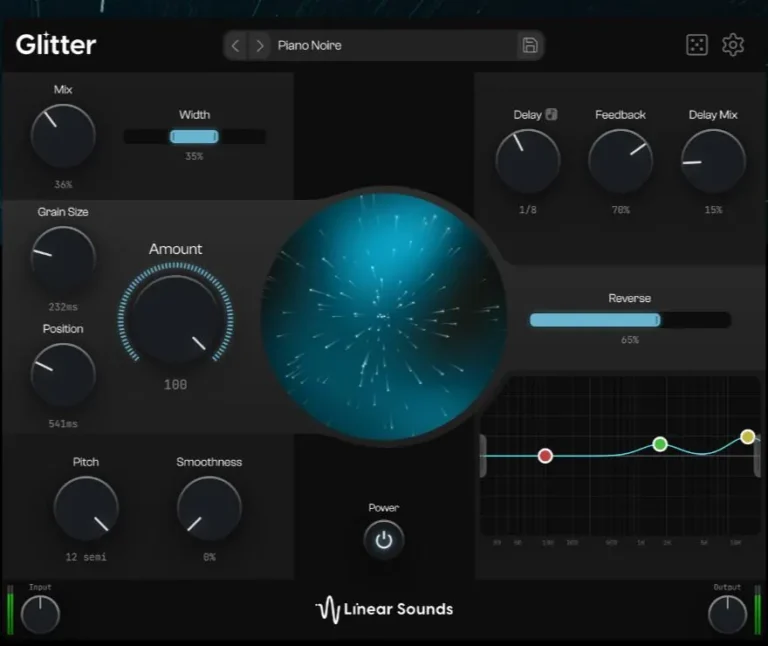The height and width of the screenshot is (646, 768).
Task: Click the Mix knob
Action: [x=63, y=136]
